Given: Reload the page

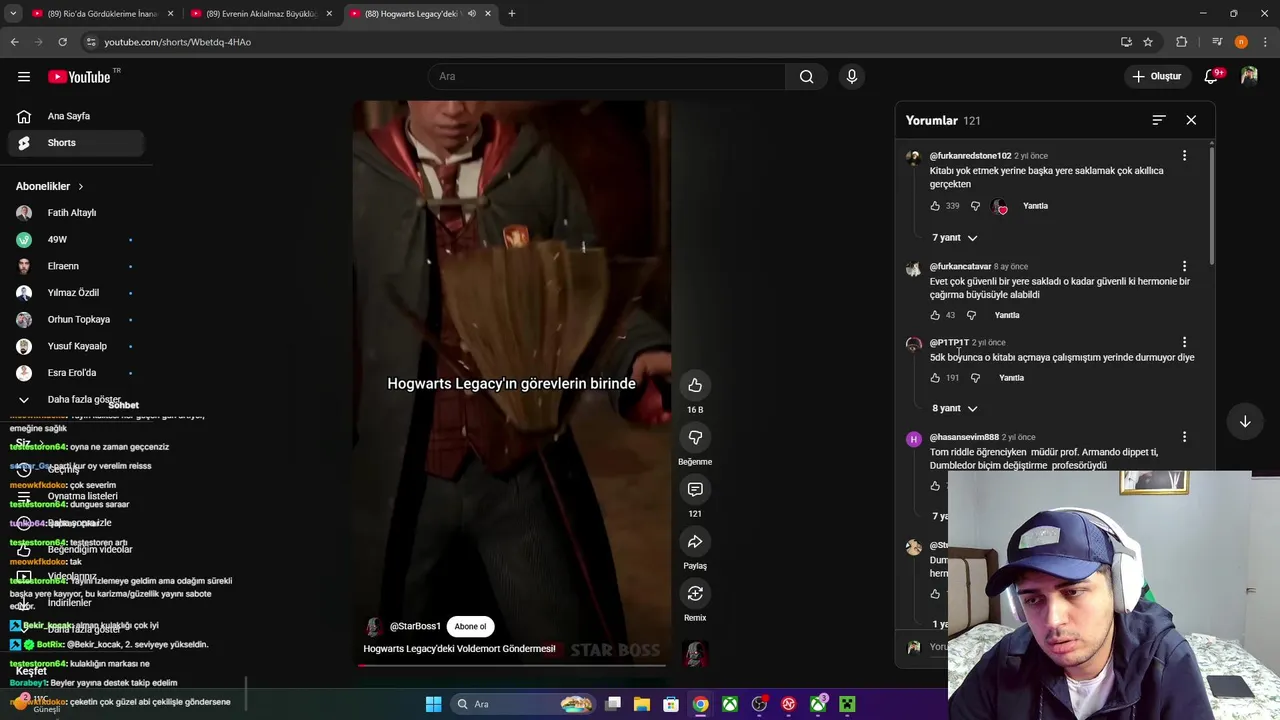Looking at the screenshot, I should (x=62, y=42).
